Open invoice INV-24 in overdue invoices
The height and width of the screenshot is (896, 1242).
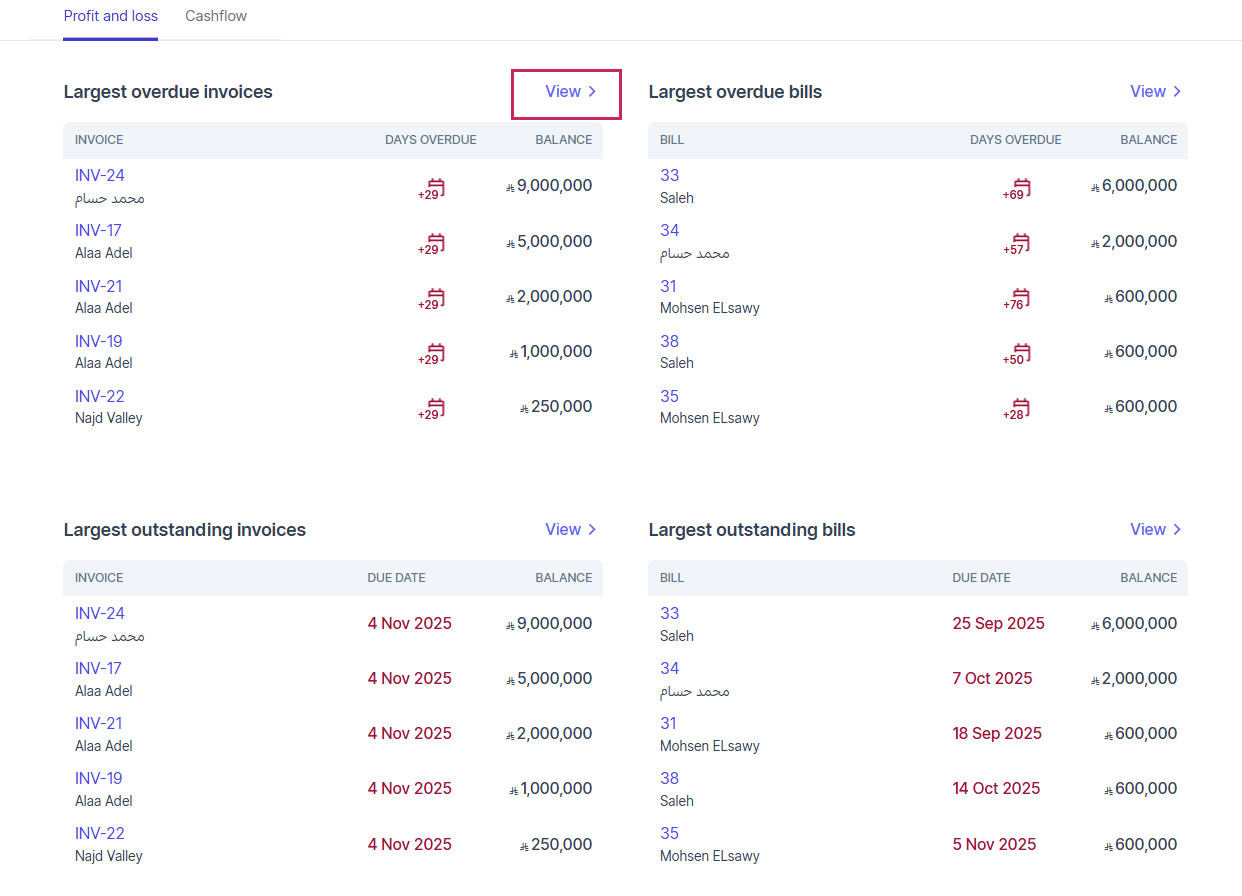point(100,176)
